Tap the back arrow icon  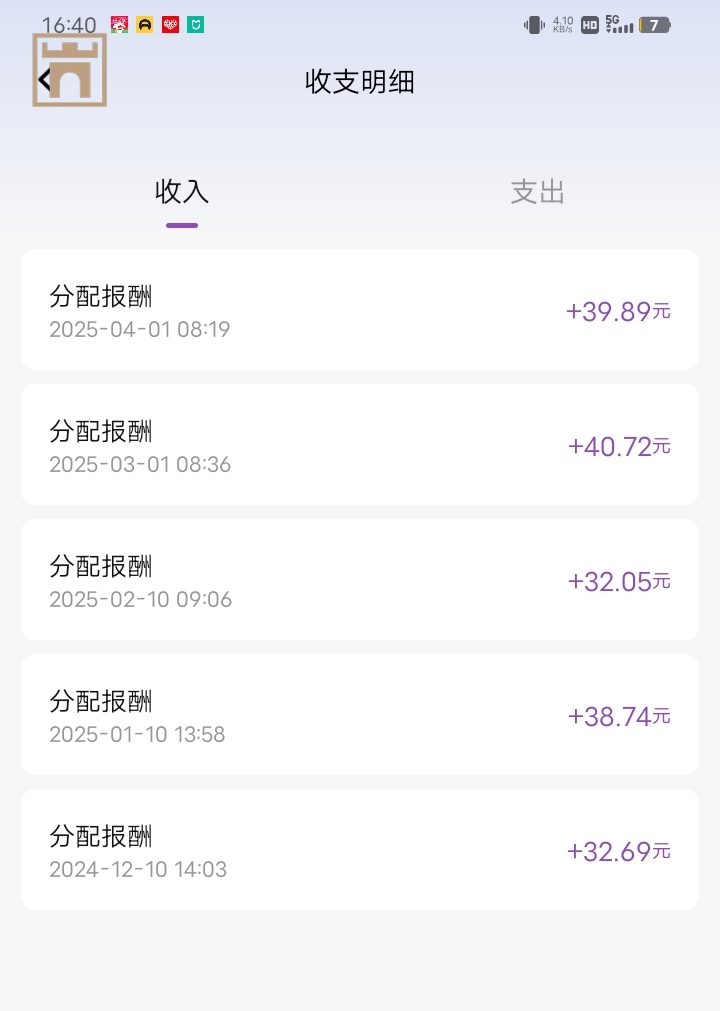point(42,79)
